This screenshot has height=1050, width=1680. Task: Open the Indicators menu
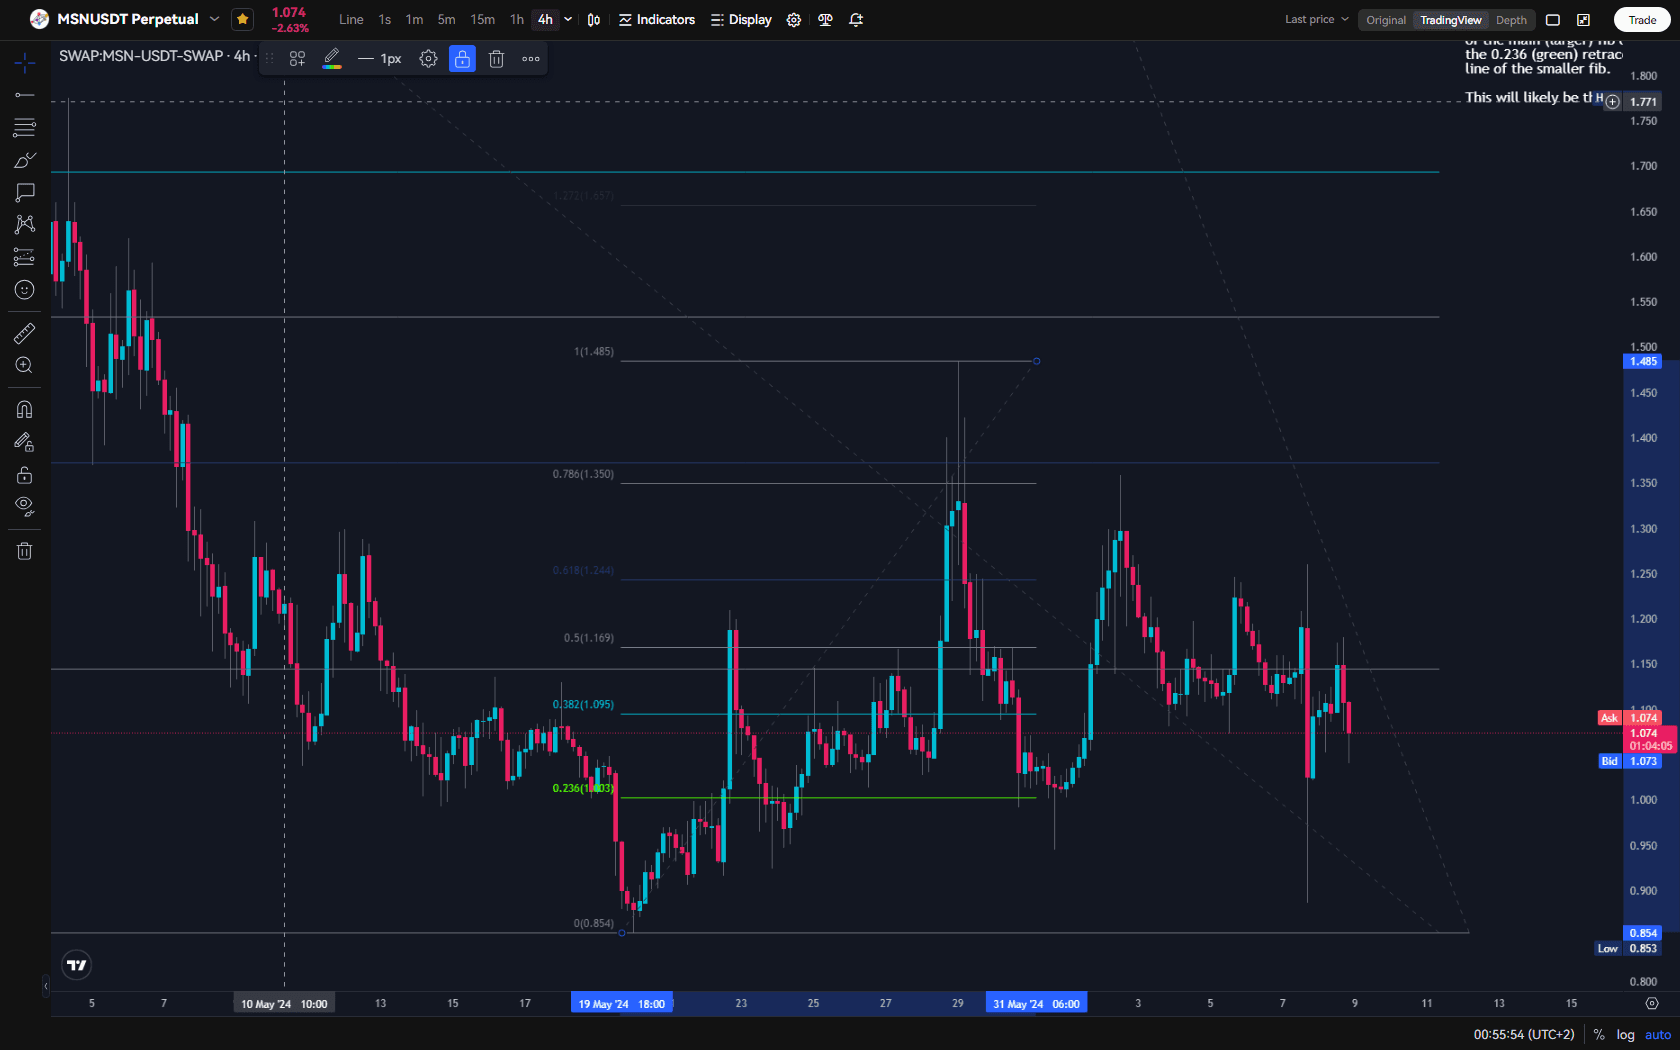[657, 20]
